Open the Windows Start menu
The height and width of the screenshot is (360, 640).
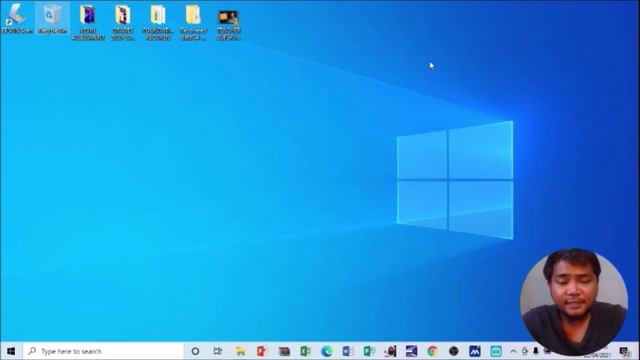pyautogui.click(x=11, y=351)
